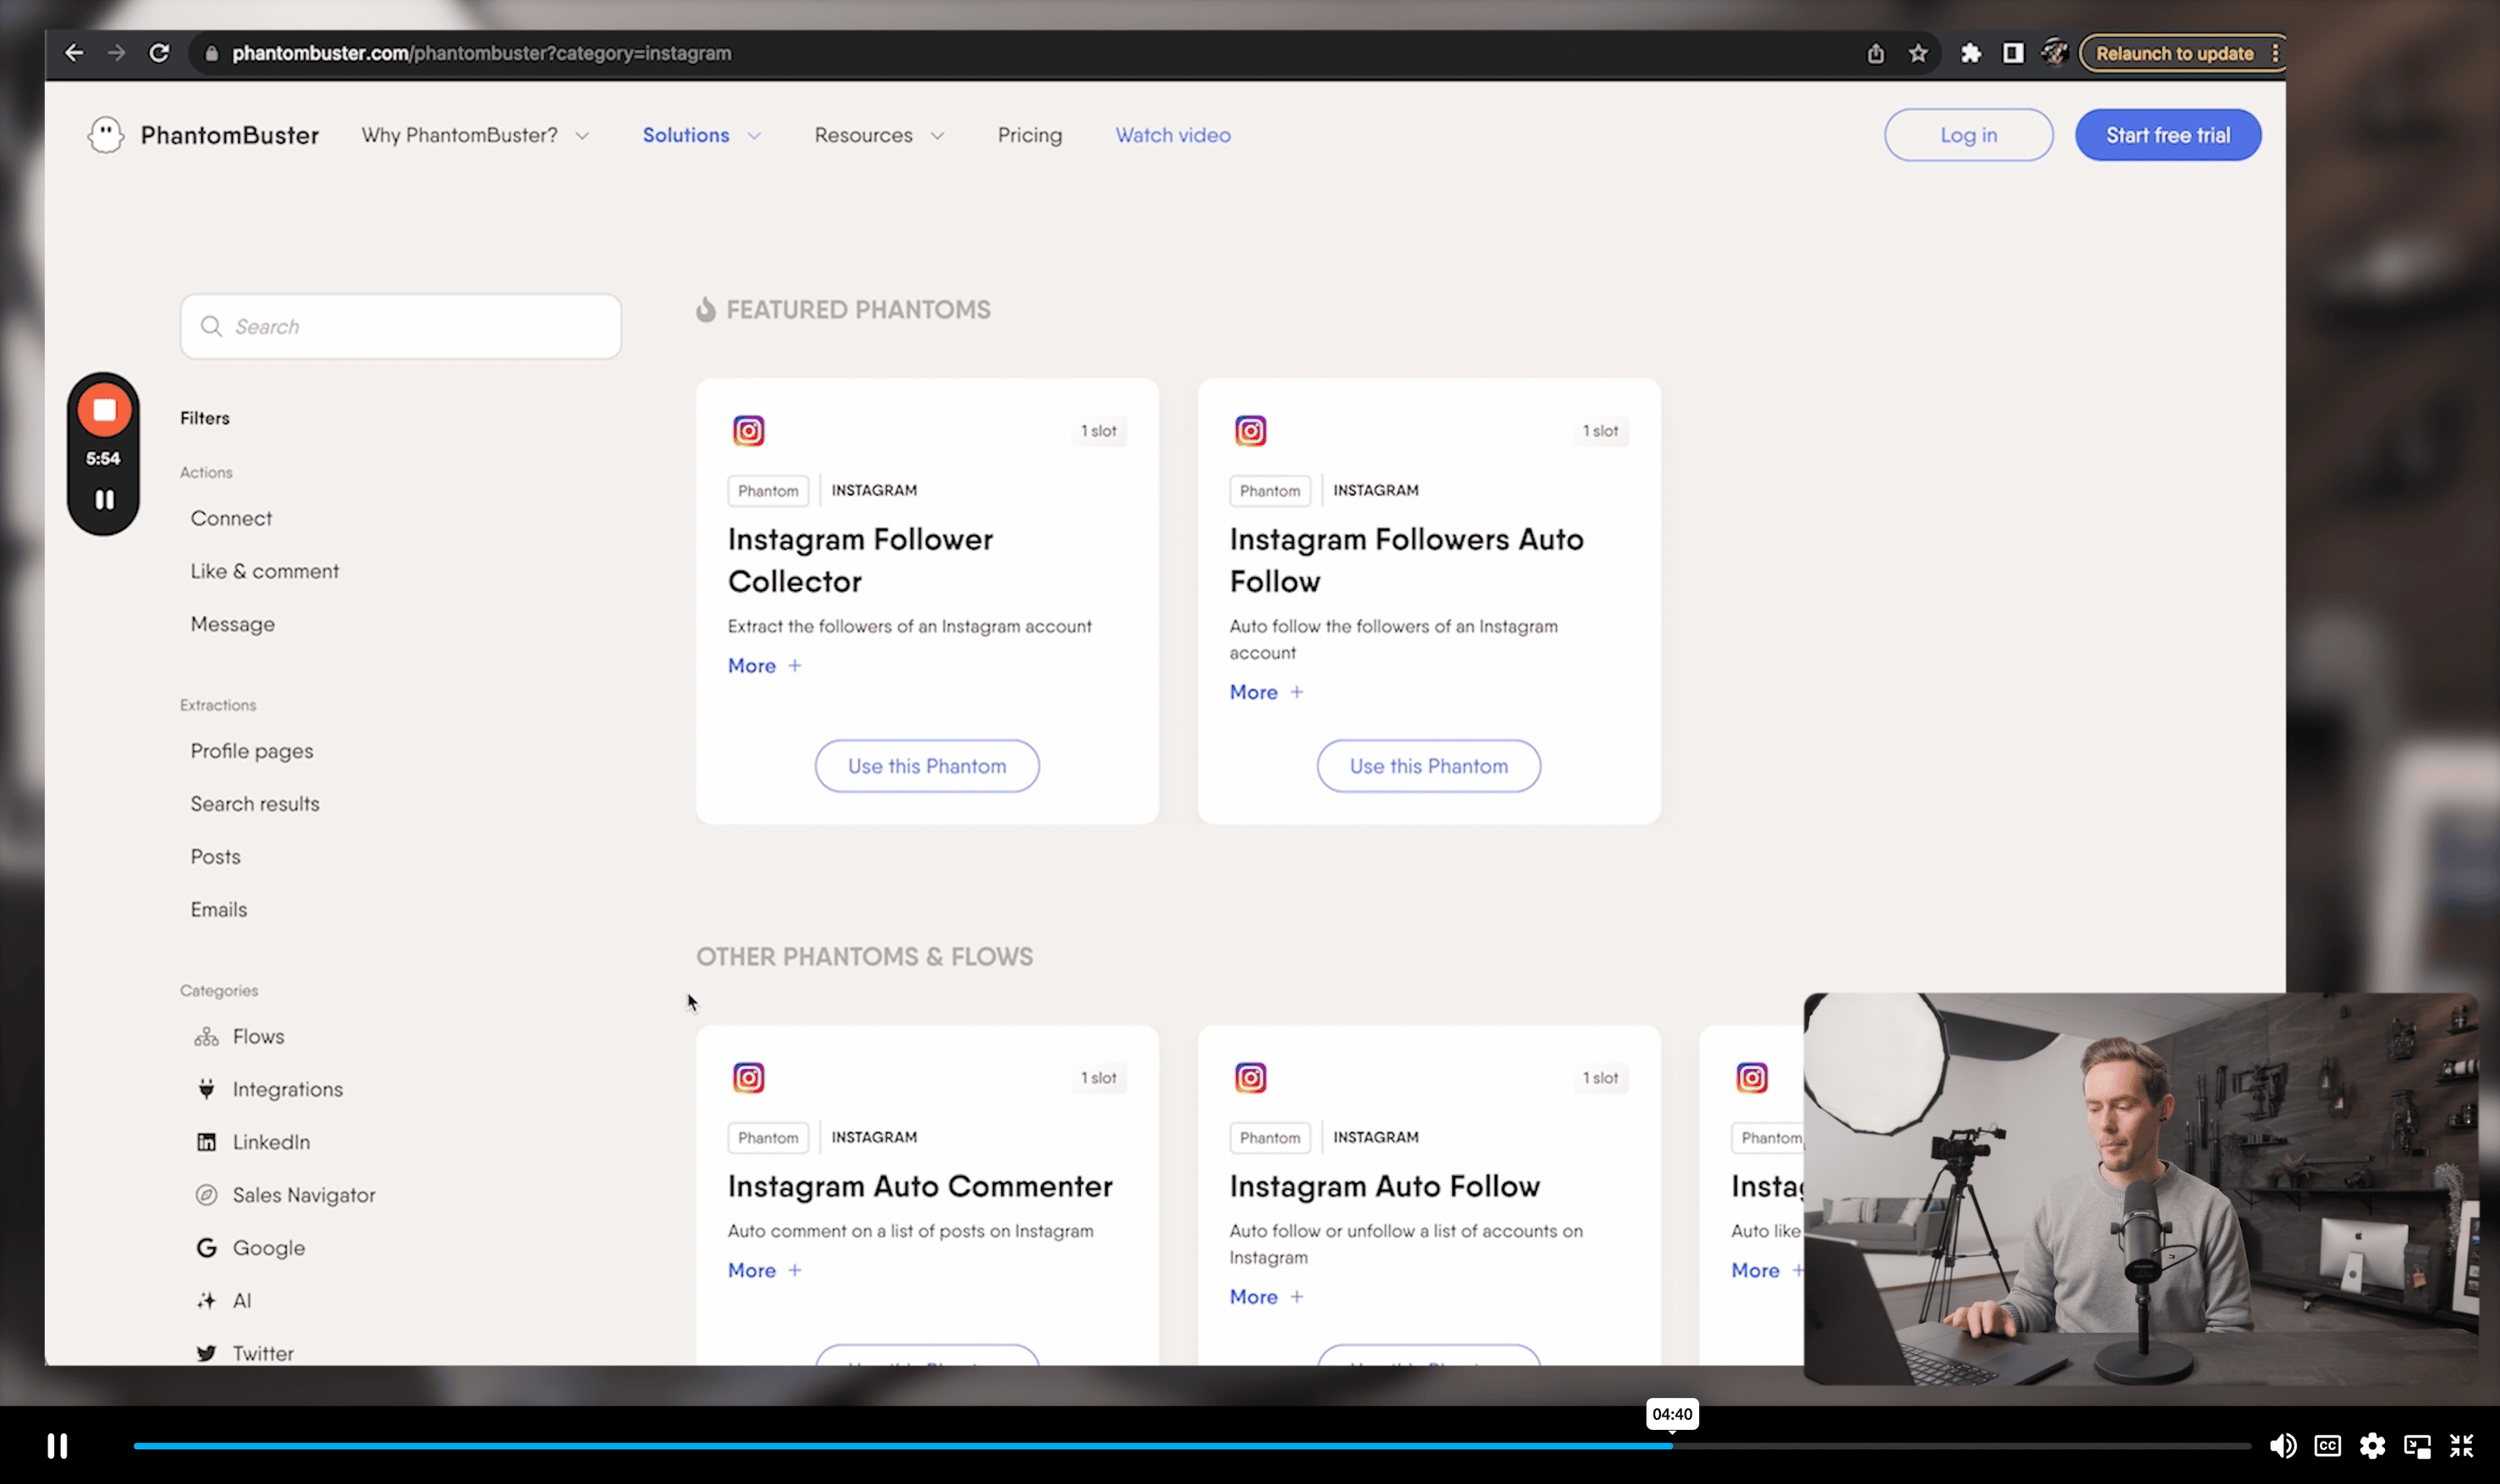The width and height of the screenshot is (2500, 1484).
Task: Expand the Resources menu
Action: tap(879, 135)
